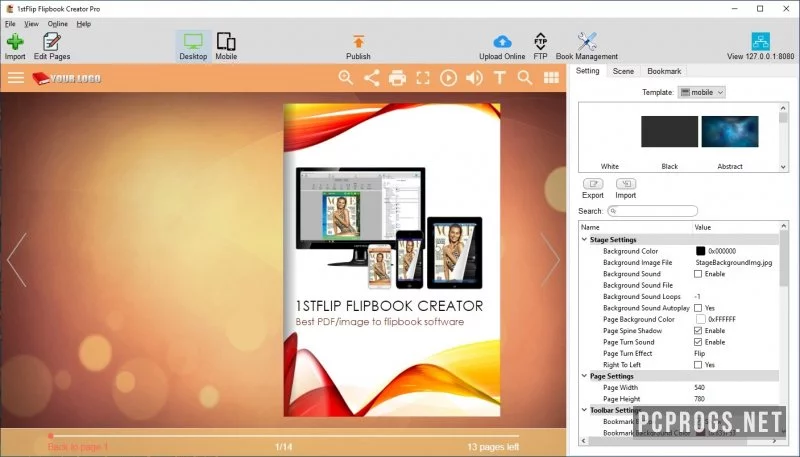The height and width of the screenshot is (457, 800).
Task: Click the page progress slider handle
Action: [x=51, y=436]
